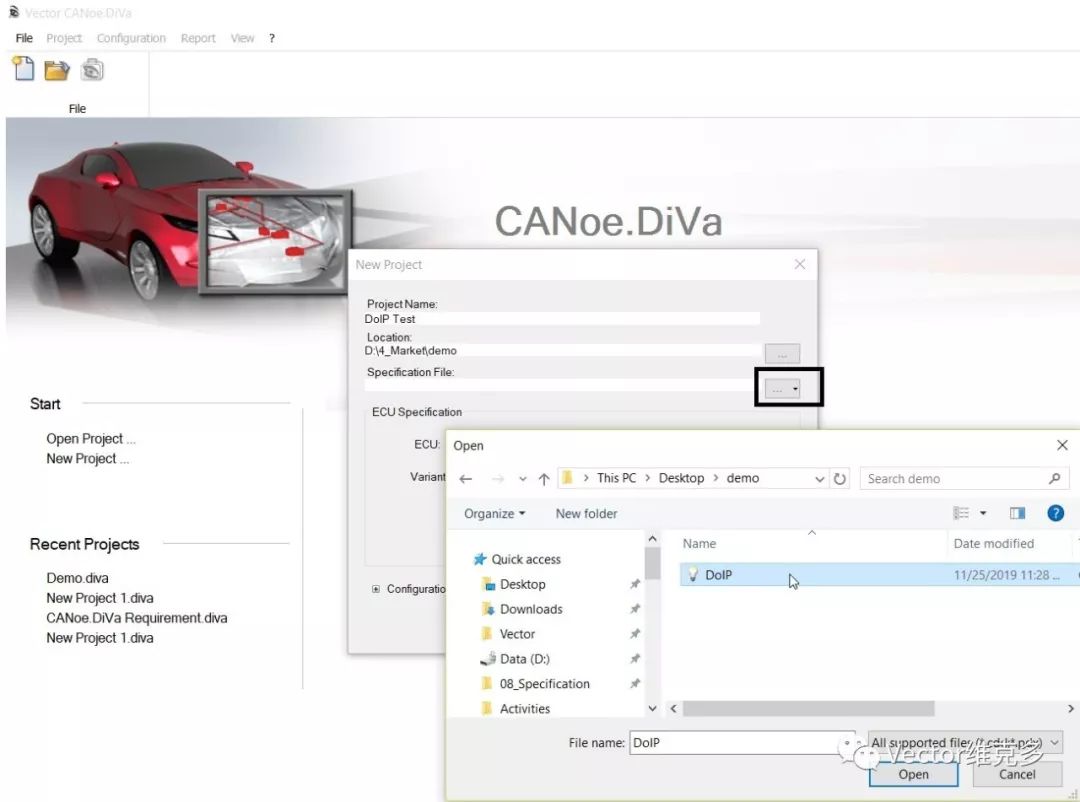Open the Report menu
The image size is (1080, 802).
[198, 38]
